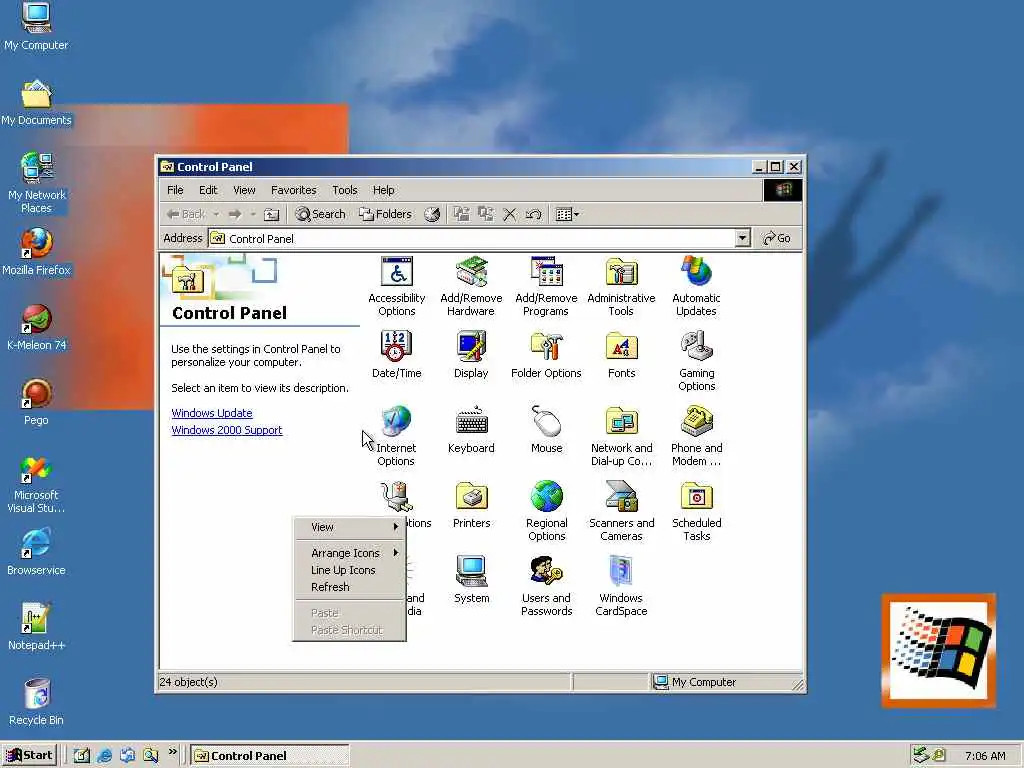Expand the Quick Launch chevron on taskbar
This screenshot has height=768, width=1024.
pyautogui.click(x=172, y=752)
